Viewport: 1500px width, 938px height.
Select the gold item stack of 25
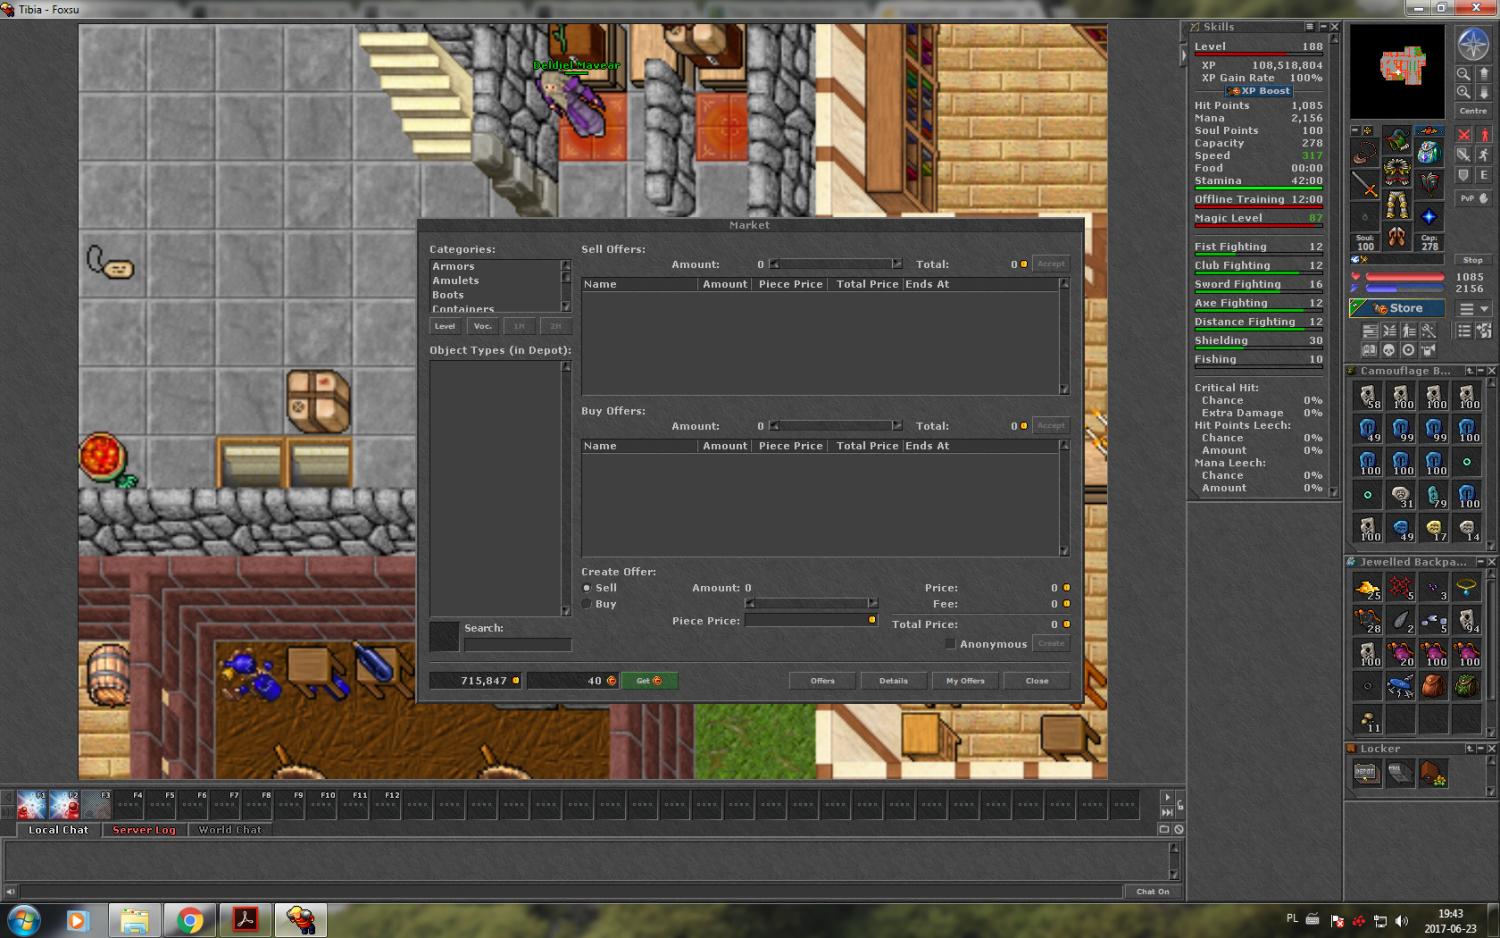1367,588
